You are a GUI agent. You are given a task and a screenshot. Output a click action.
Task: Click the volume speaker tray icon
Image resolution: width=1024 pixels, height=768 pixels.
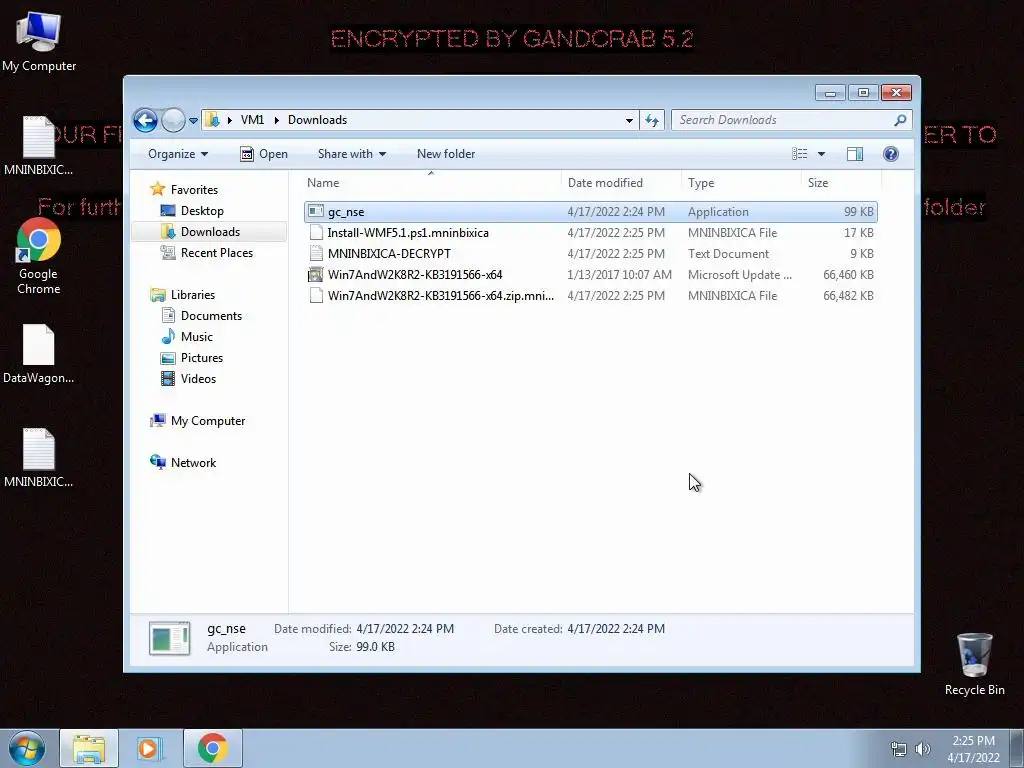(923, 749)
